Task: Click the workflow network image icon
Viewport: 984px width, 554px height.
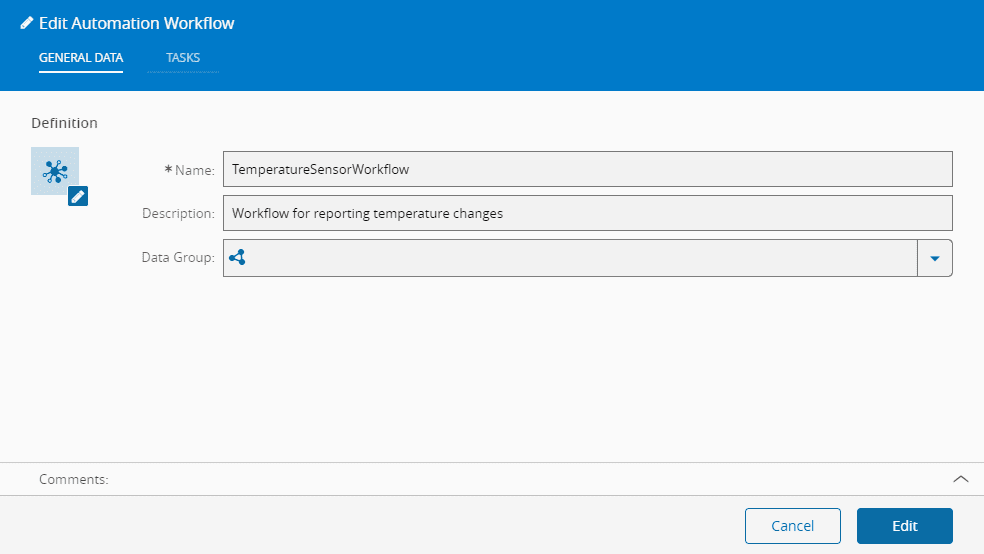Action: coord(54,169)
